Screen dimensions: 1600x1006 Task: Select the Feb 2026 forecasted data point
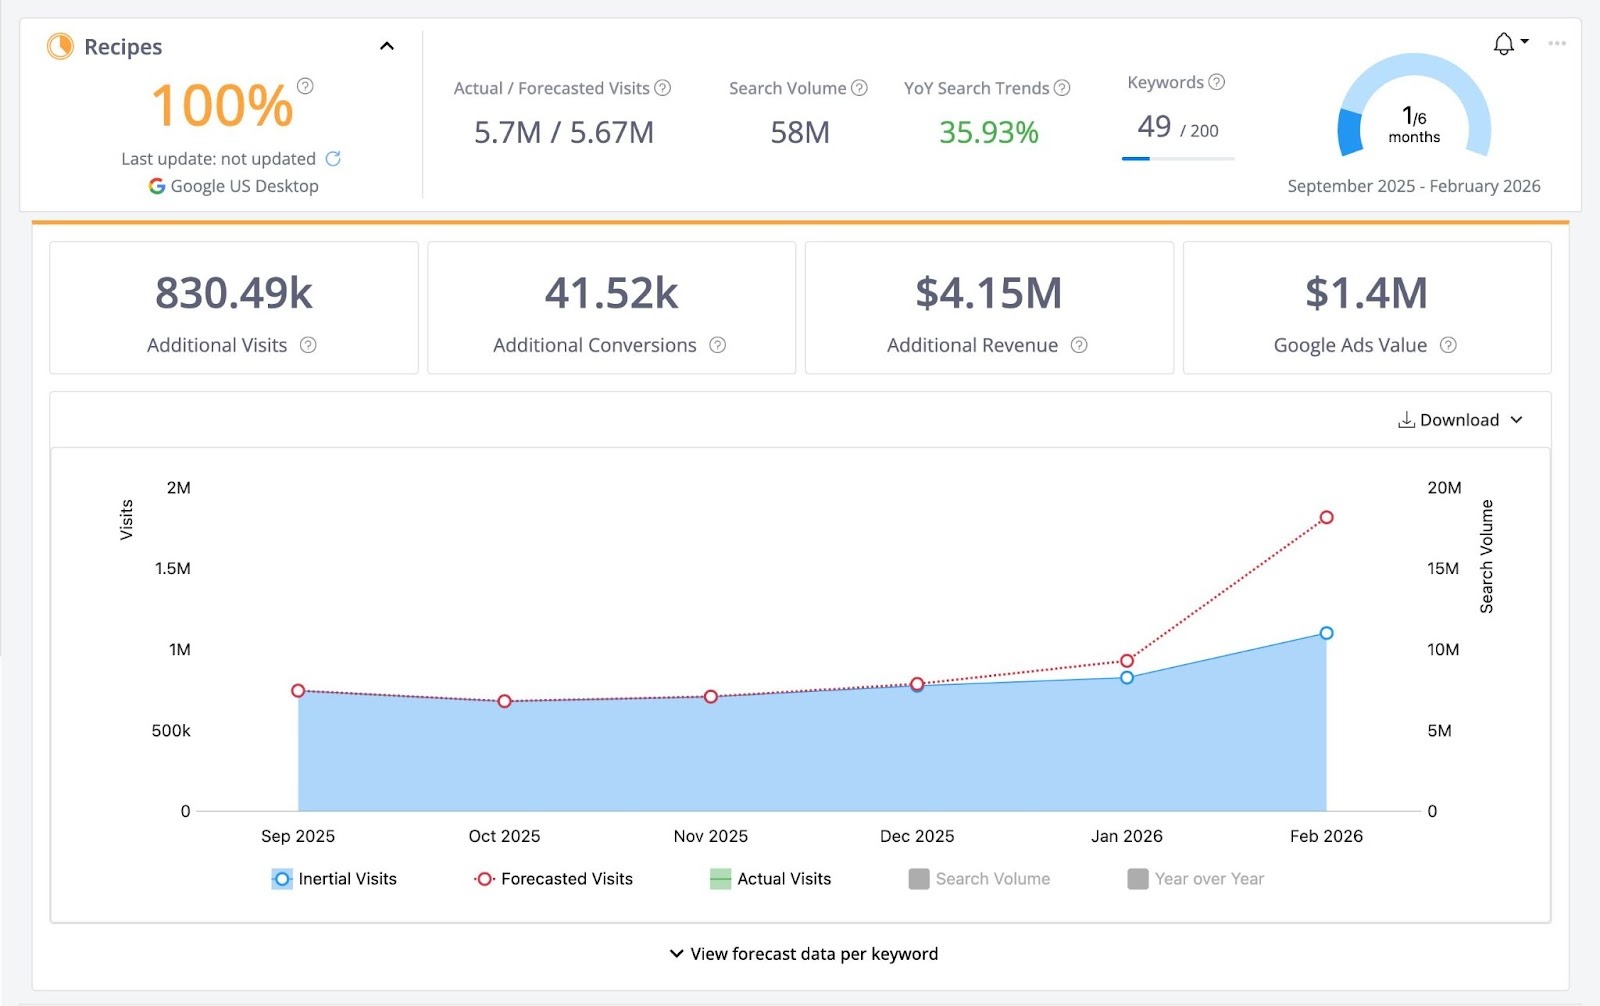1326,518
